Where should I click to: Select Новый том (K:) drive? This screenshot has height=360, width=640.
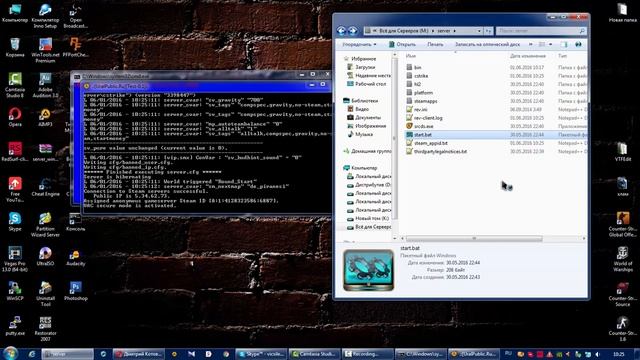pos(368,218)
